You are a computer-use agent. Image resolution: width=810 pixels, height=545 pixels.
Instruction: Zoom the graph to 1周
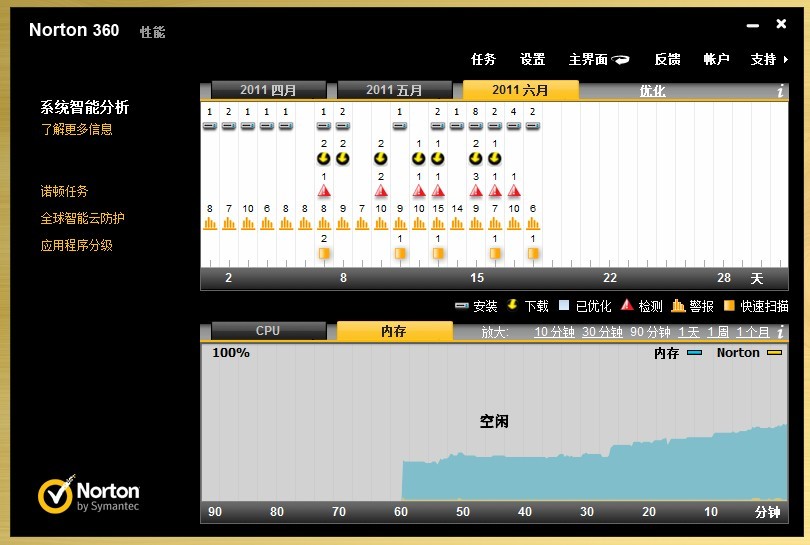click(x=718, y=332)
